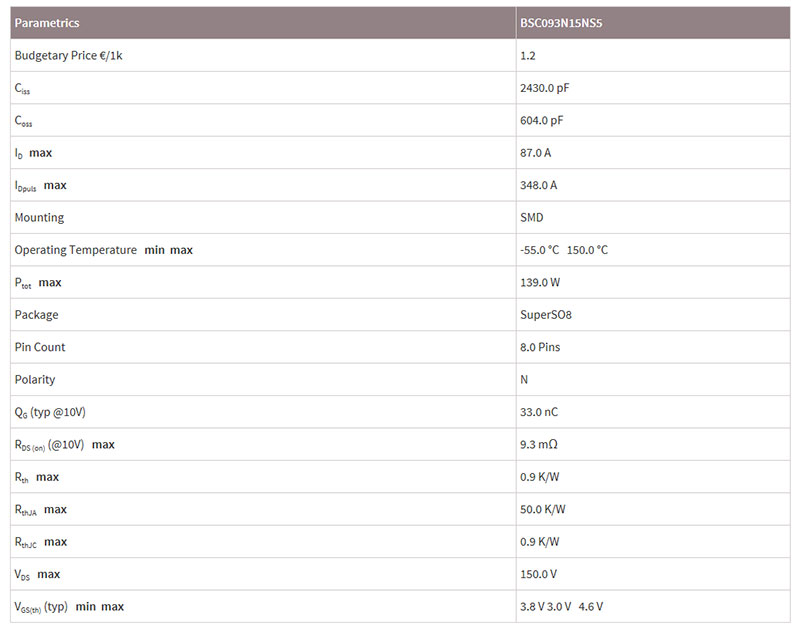The width and height of the screenshot is (800, 629).
Task: Select the 33.0 nC gate charge value
Action: [x=539, y=412]
